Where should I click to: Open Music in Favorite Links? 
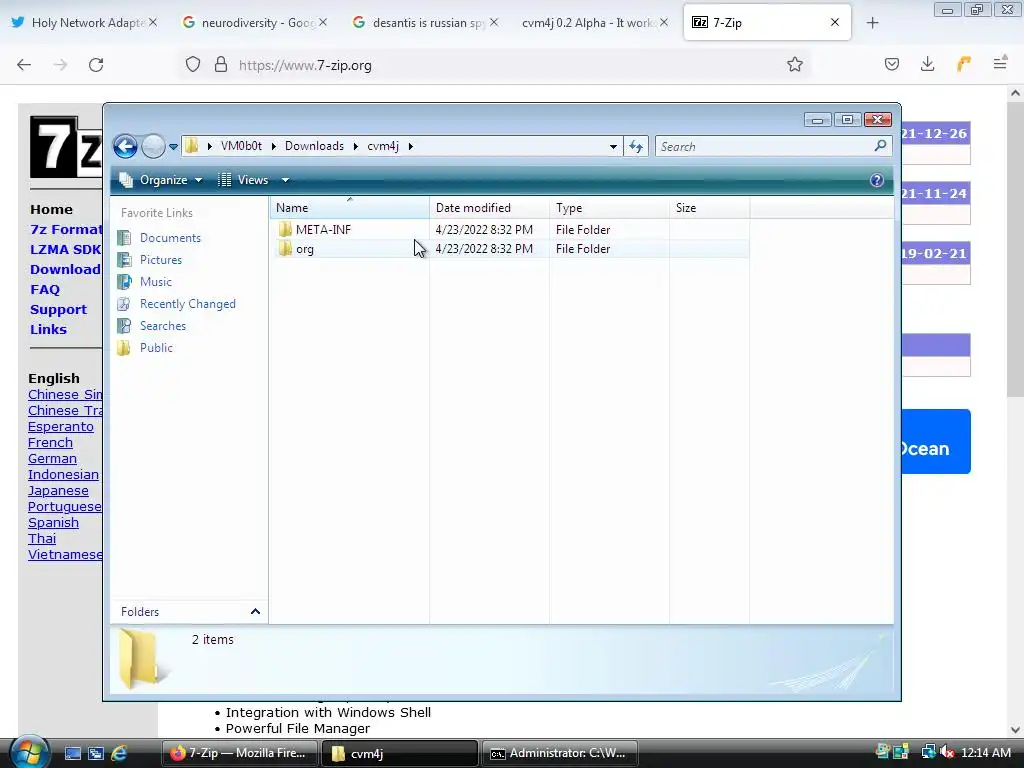[155, 281]
